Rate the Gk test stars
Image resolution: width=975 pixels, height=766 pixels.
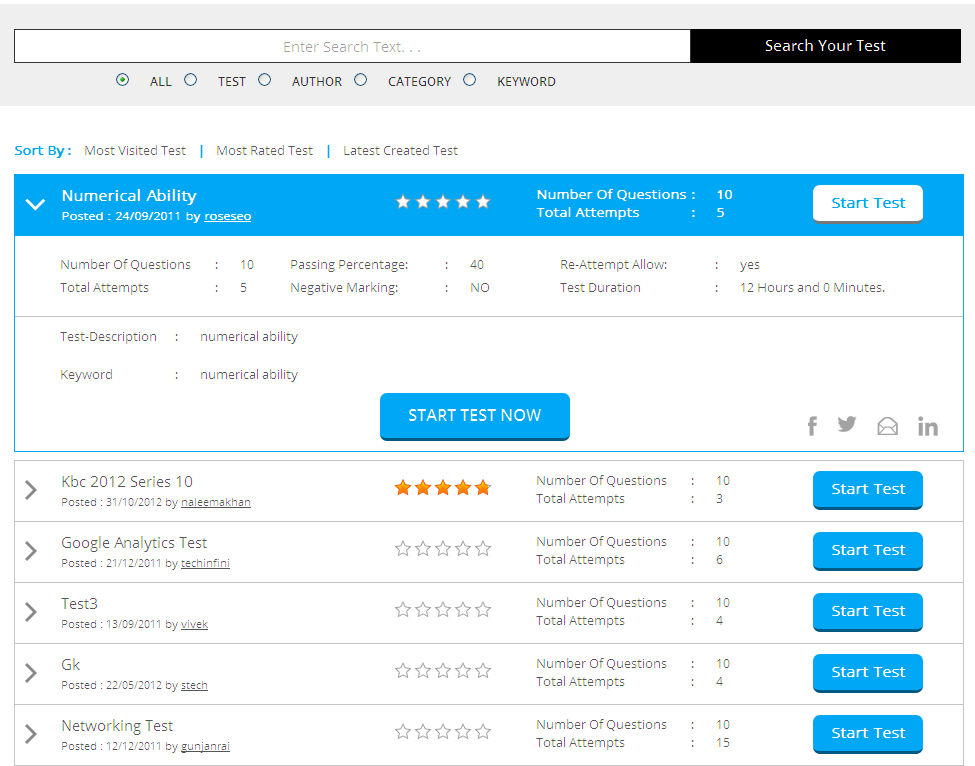pyautogui.click(x=443, y=671)
